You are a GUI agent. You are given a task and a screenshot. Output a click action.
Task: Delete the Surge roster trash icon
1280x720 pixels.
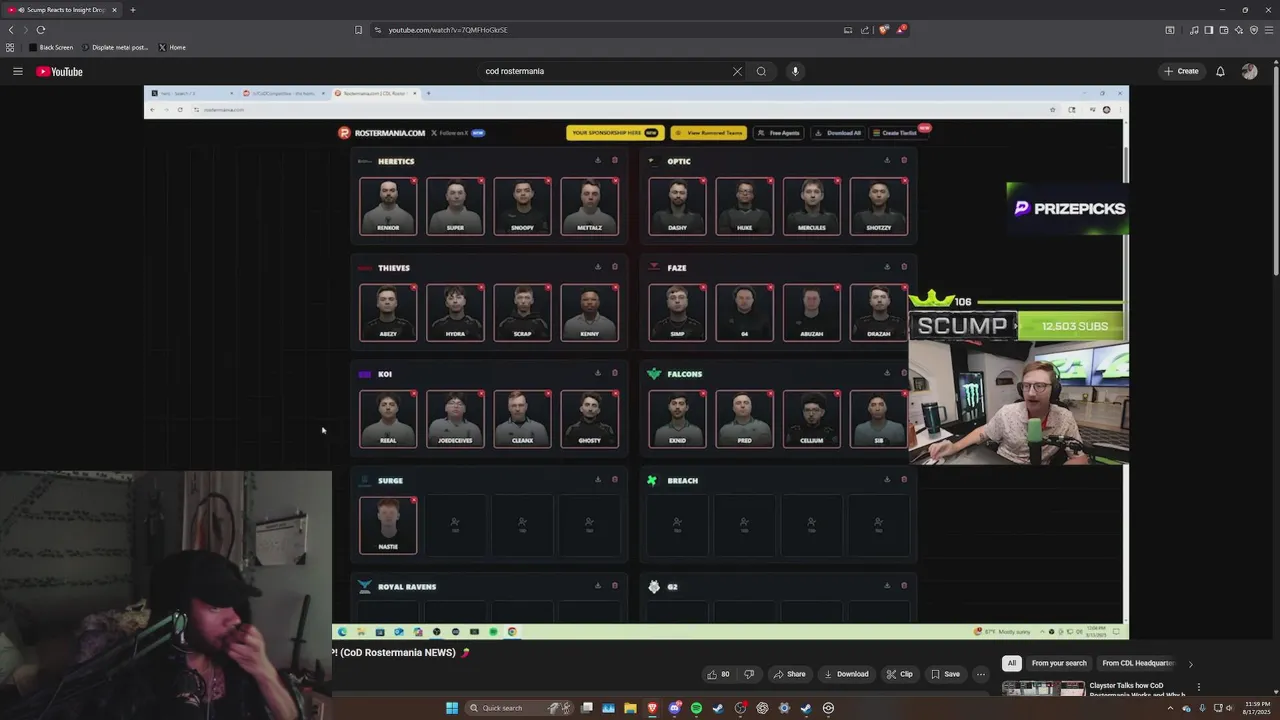pos(615,480)
